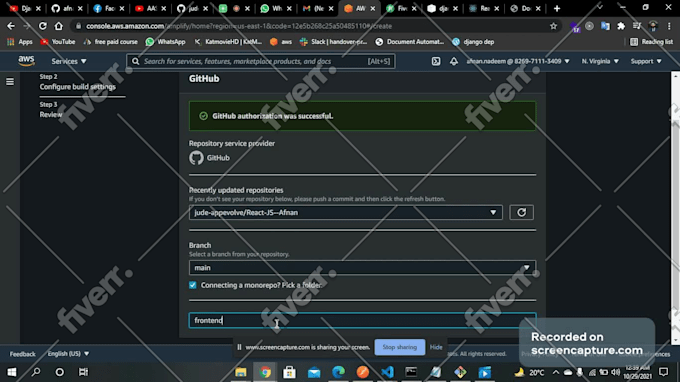Open the free paid course bookmark
This screenshot has width=680, height=382.
tap(111, 42)
